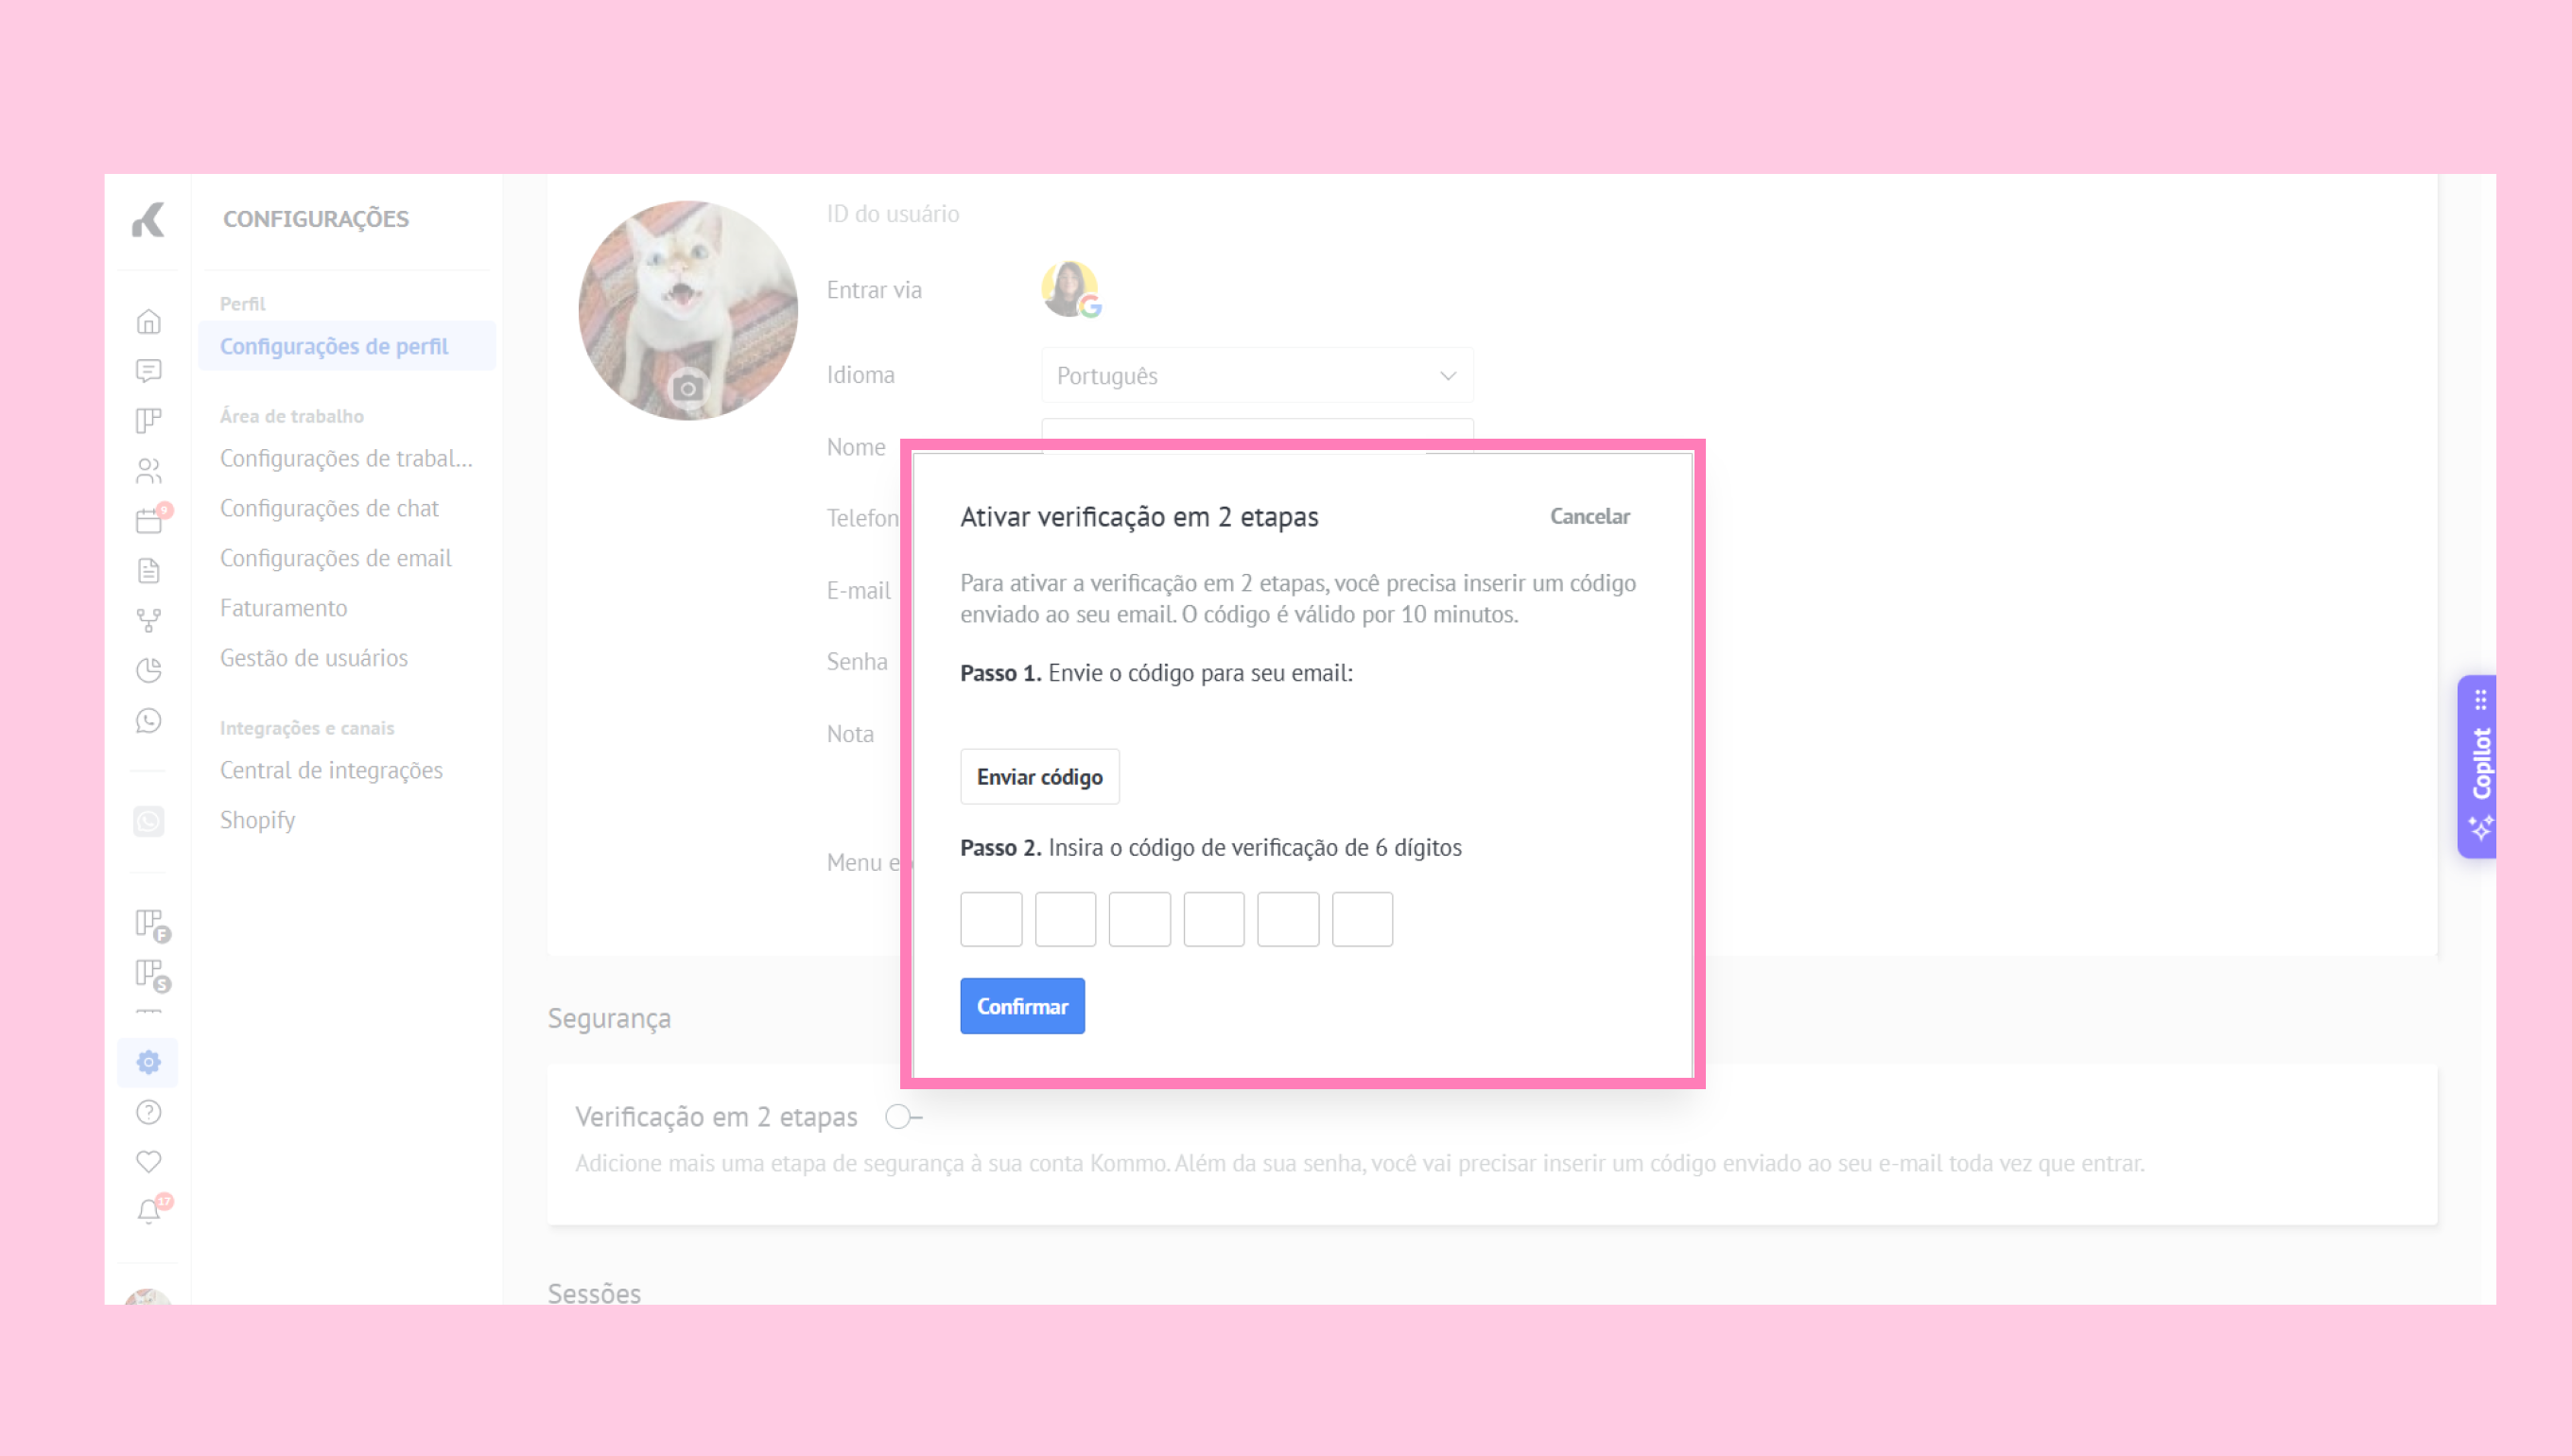Screen dimensions: 2572x1456
Task: Open Central de integrações
Action: pos(331,770)
